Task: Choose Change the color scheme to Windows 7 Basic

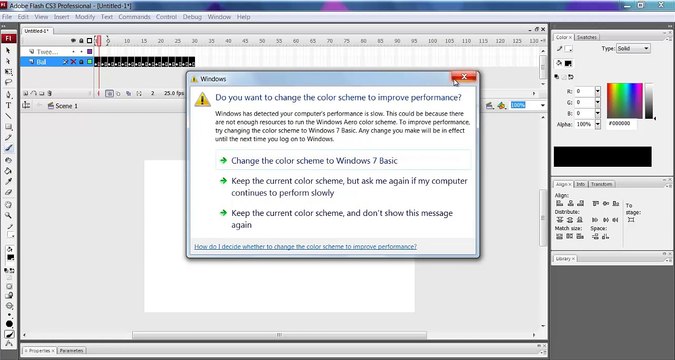Action: [x=343, y=161]
